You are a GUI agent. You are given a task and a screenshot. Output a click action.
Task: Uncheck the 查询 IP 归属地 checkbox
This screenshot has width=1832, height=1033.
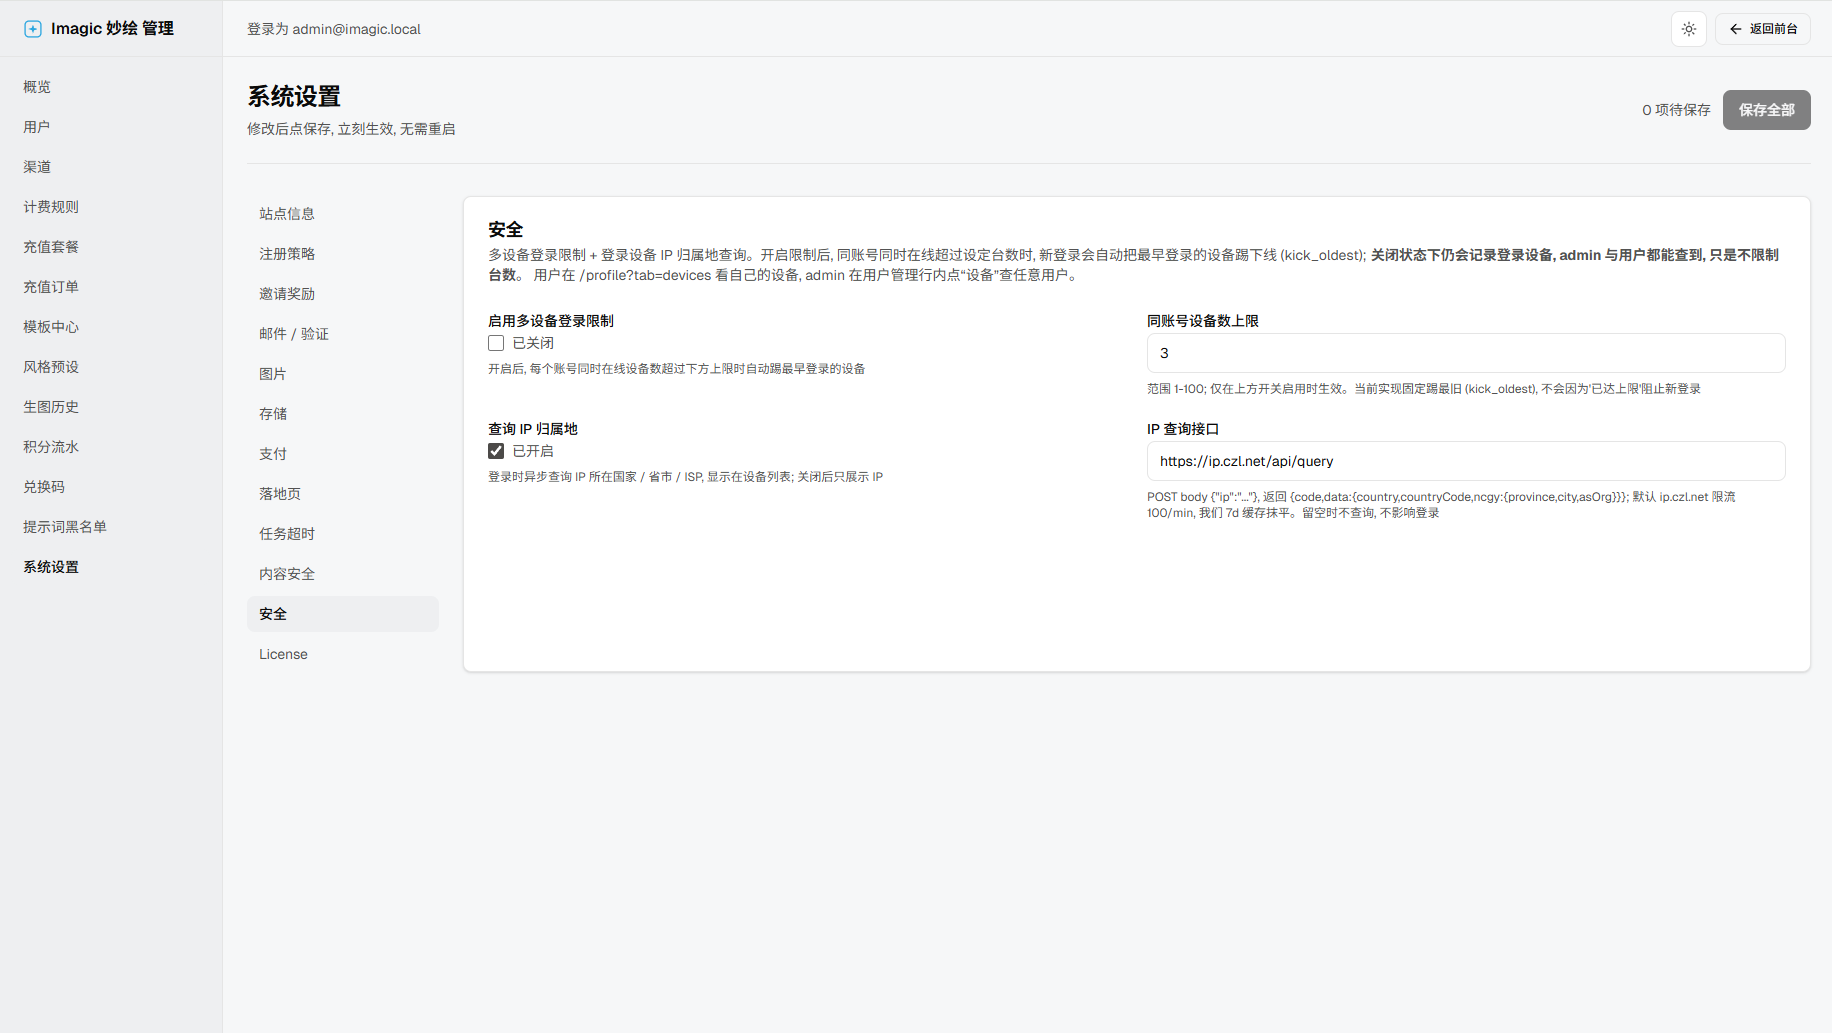pos(496,451)
